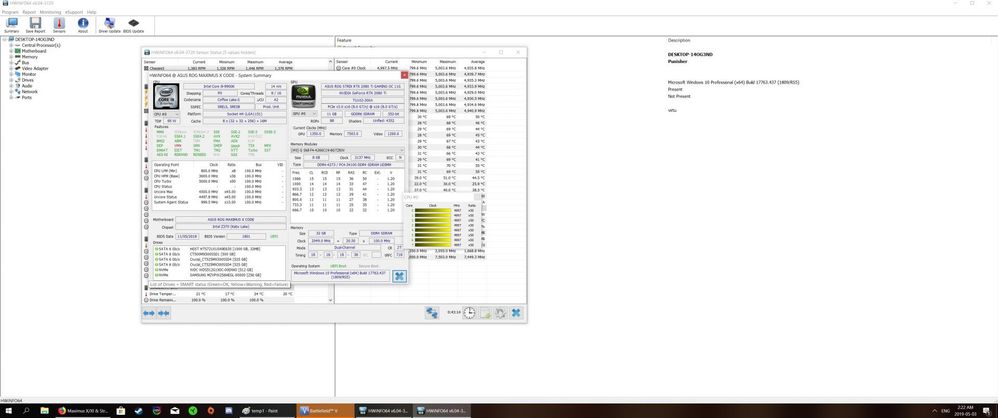Switch to temp1 - Paint in taskbar

(x=267, y=411)
